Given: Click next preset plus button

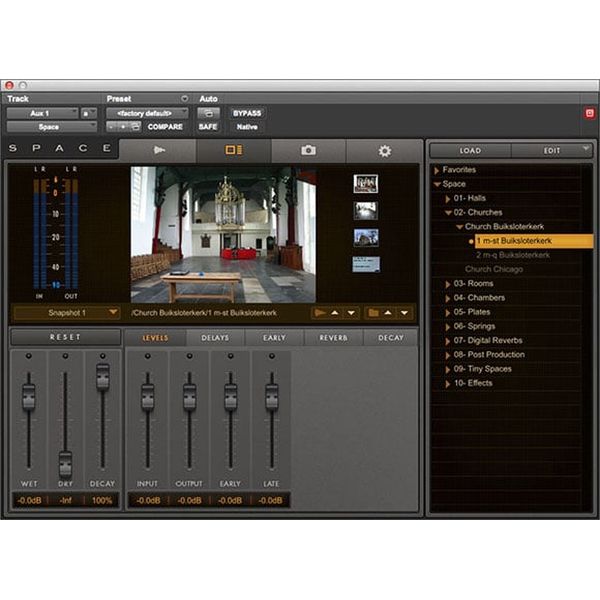Looking at the screenshot, I should pos(123,127).
